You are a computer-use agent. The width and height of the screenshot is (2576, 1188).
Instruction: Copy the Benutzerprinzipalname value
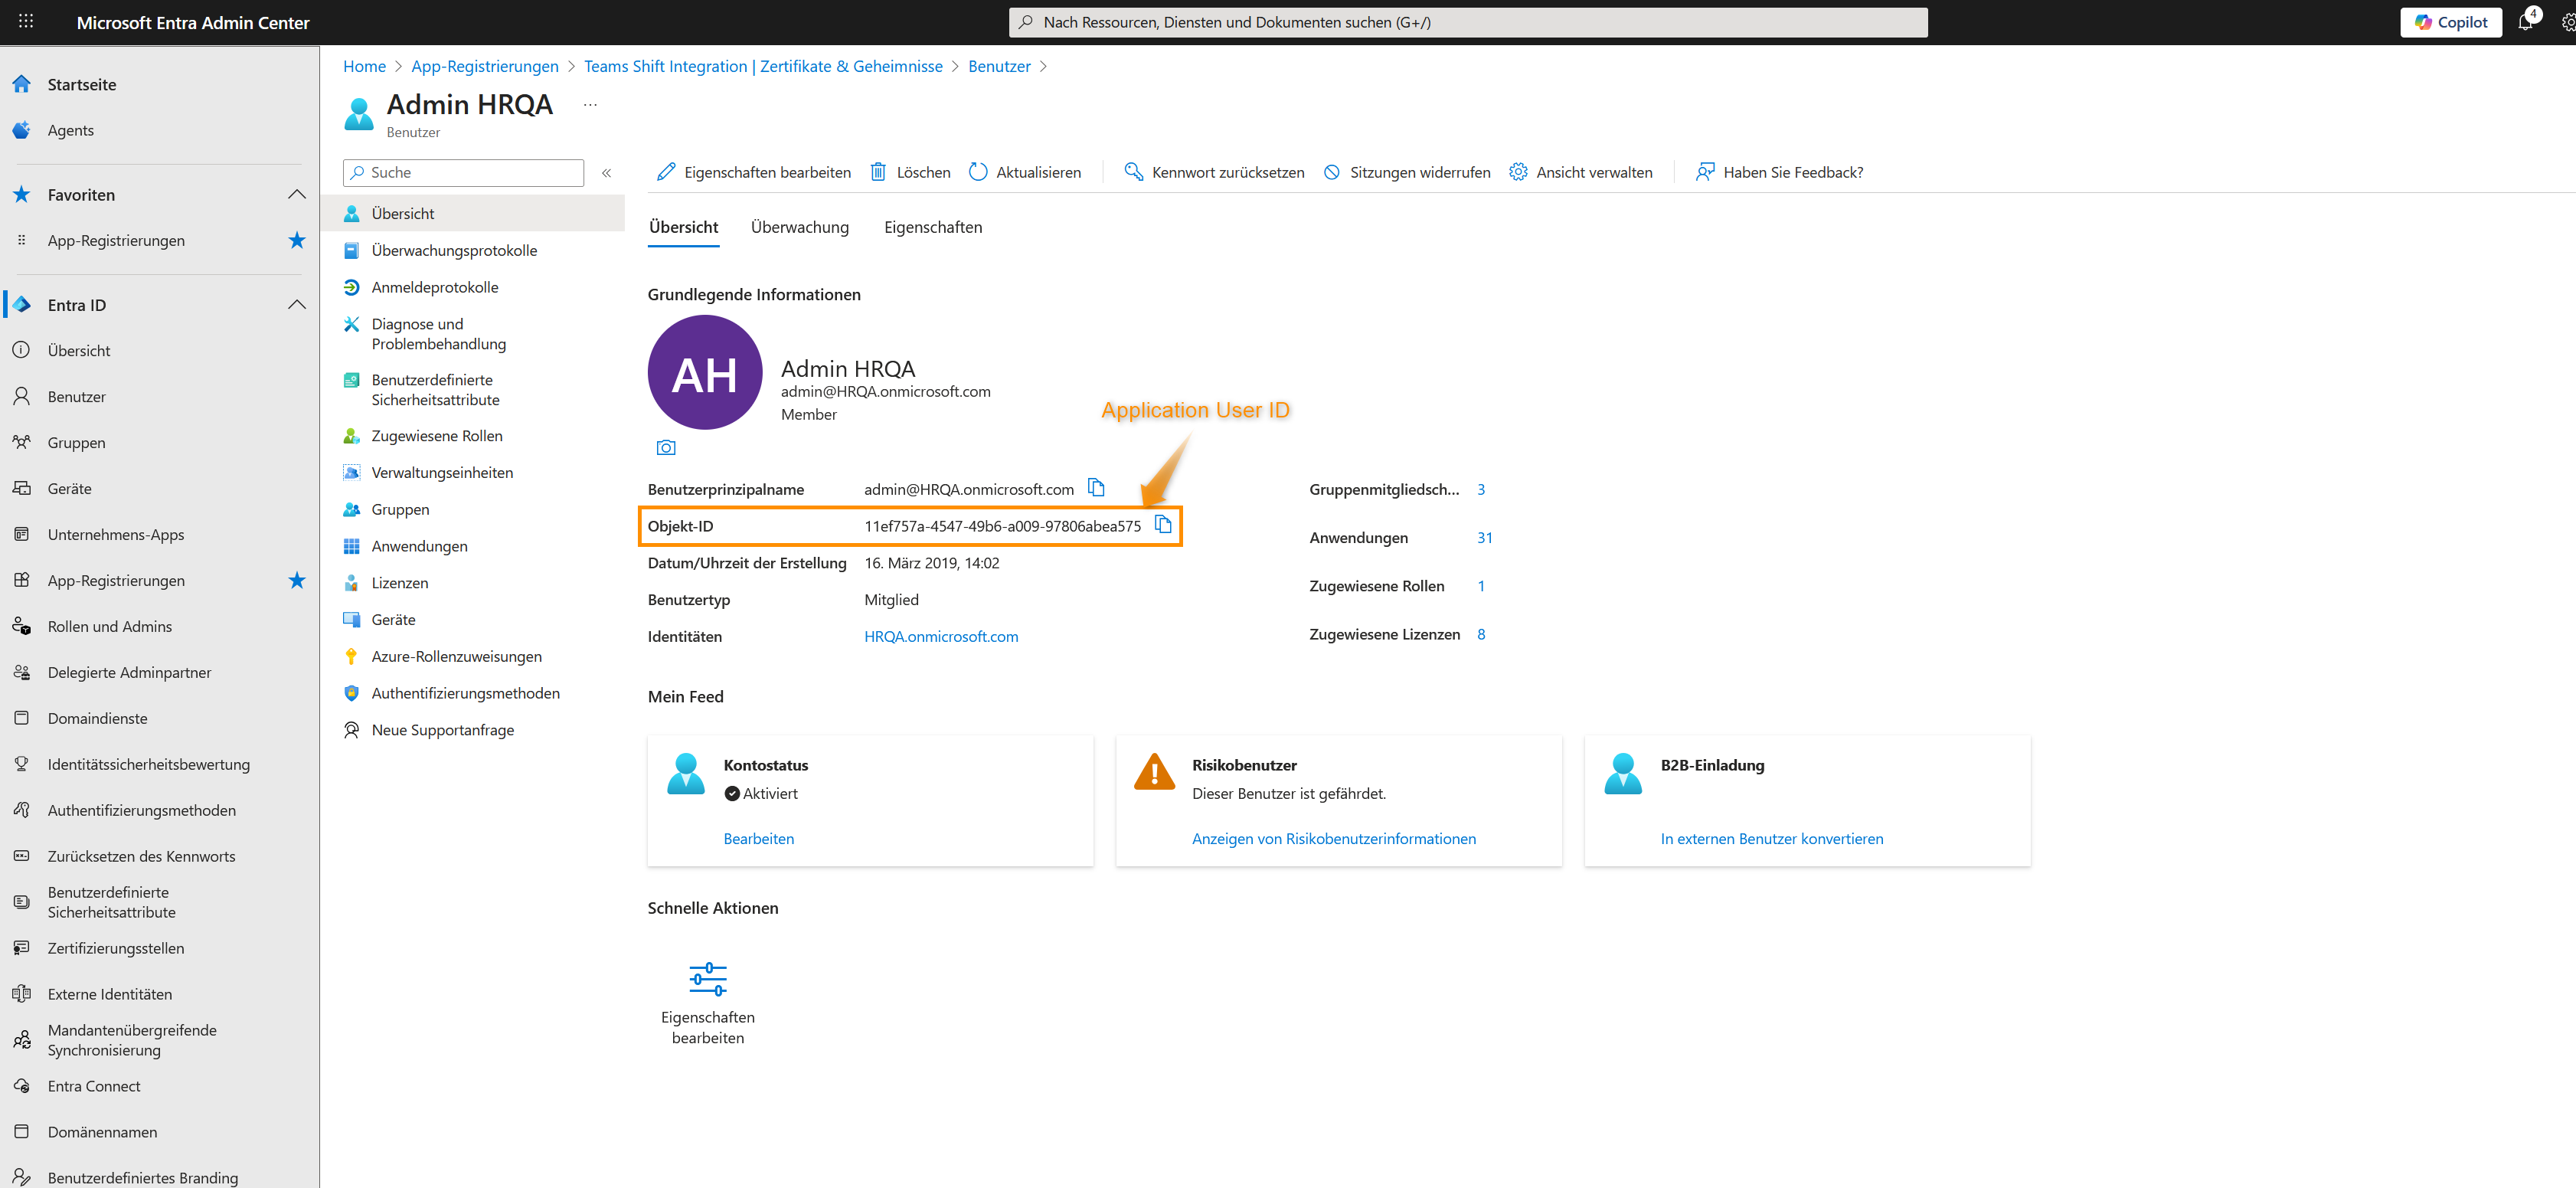point(1096,487)
